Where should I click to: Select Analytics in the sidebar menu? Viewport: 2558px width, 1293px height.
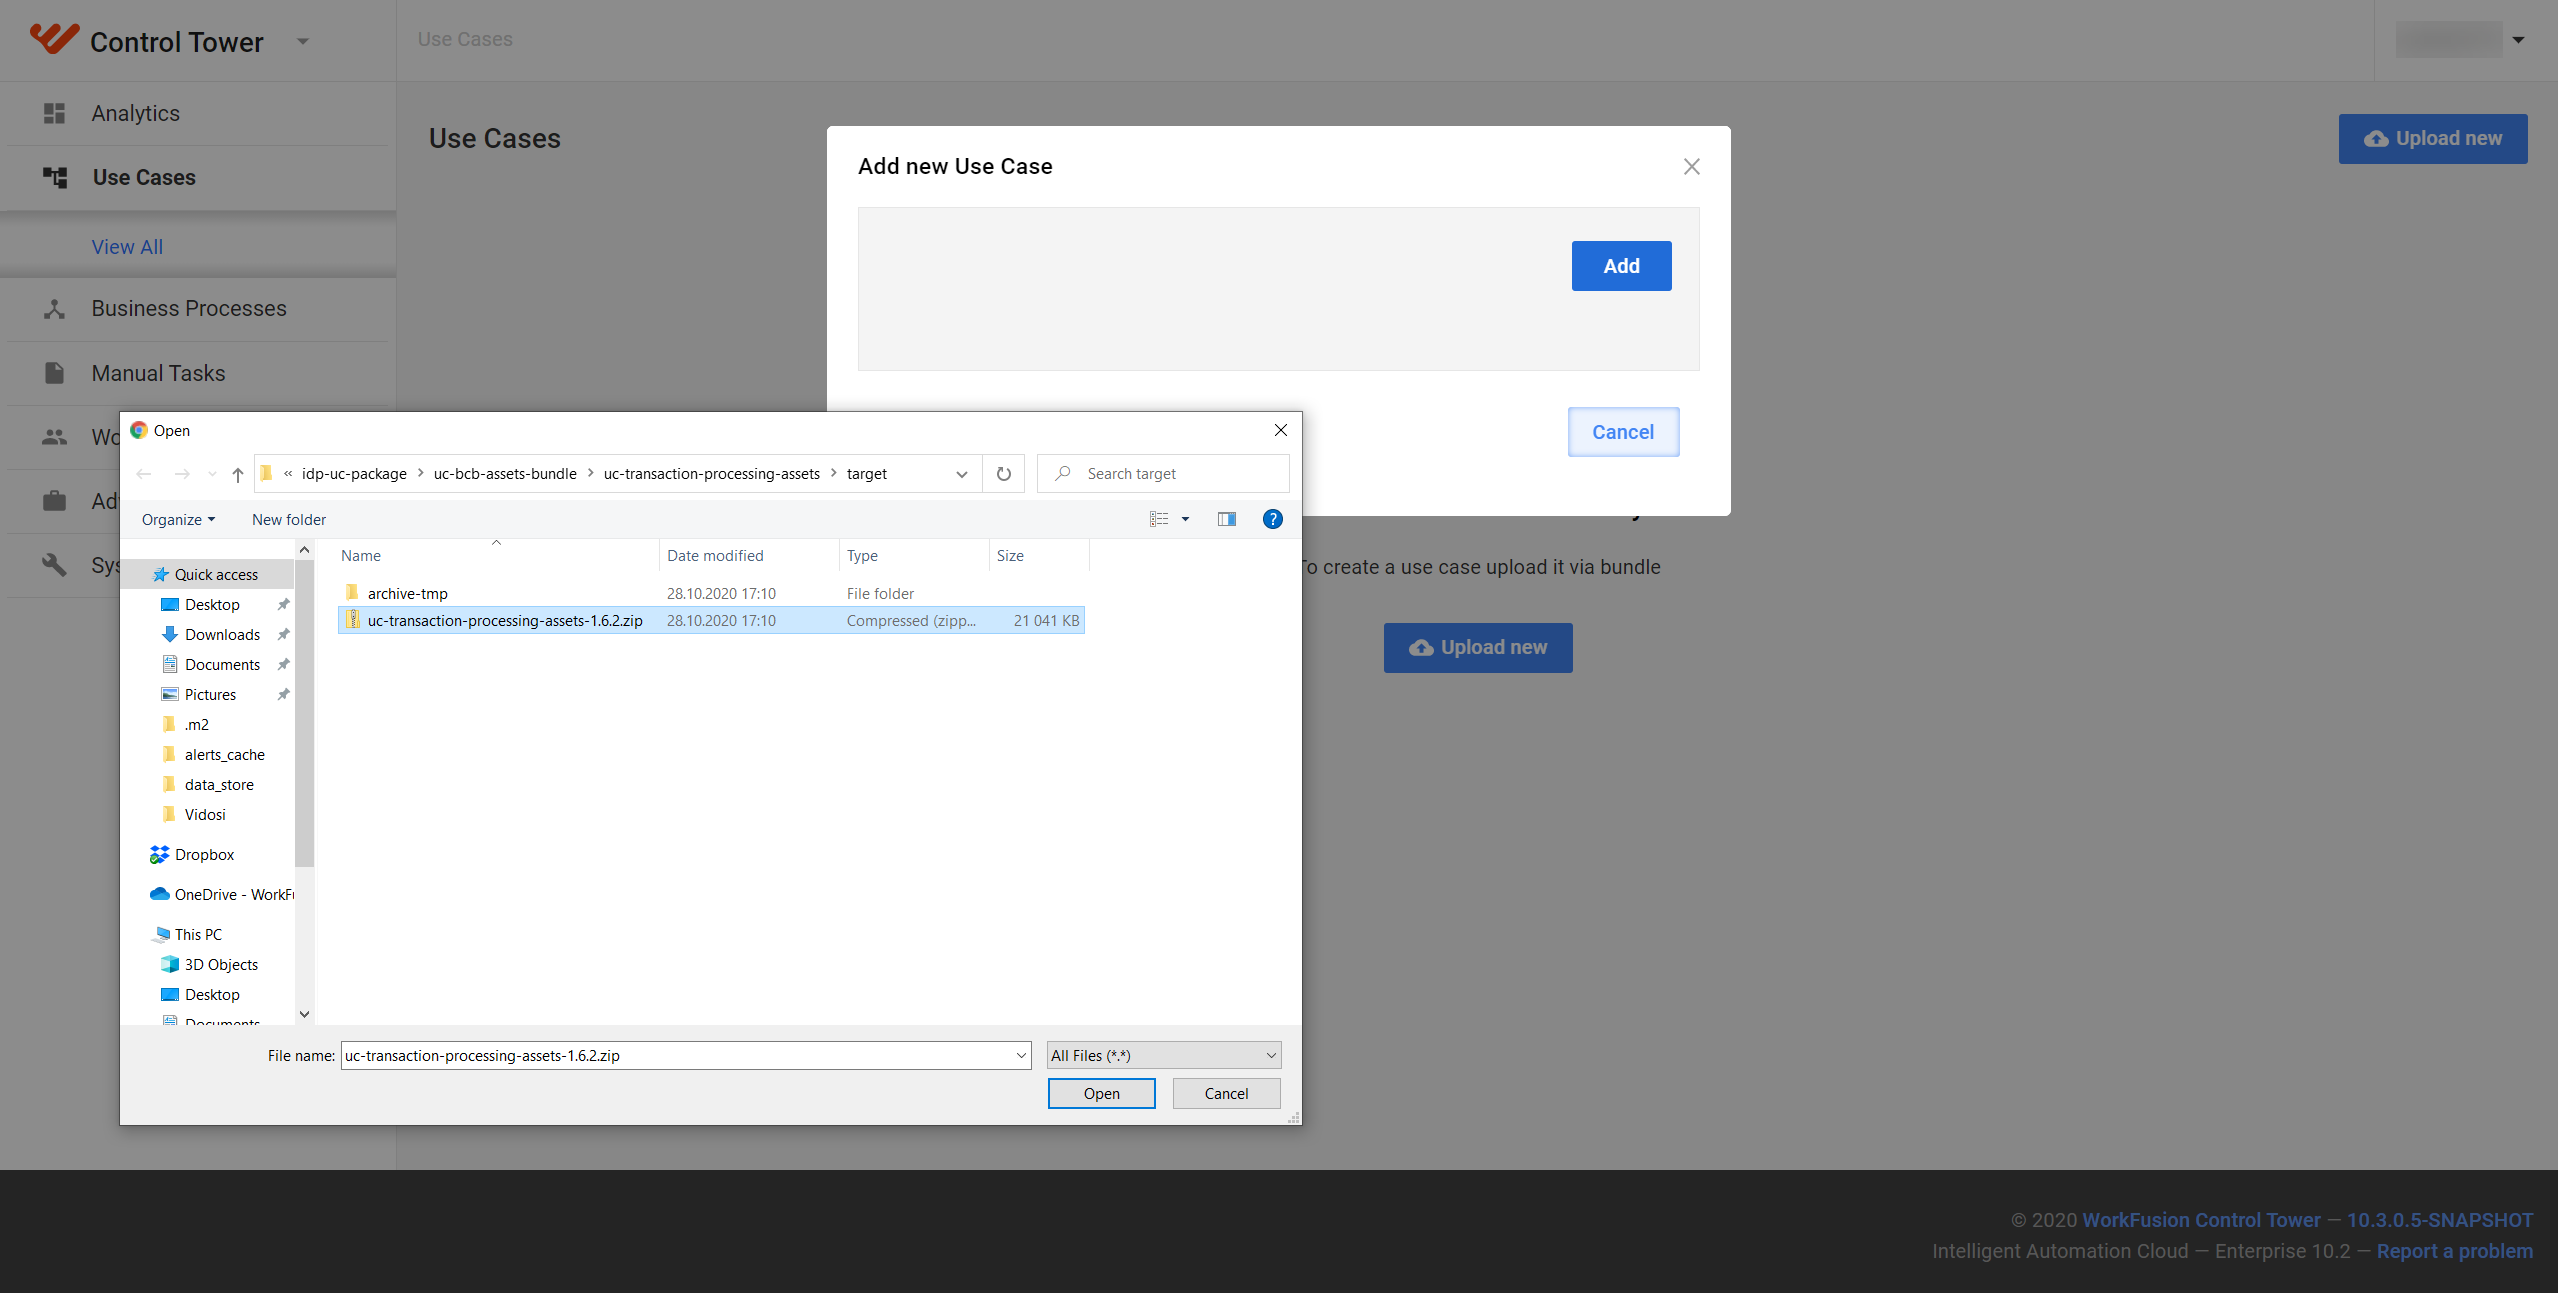[x=136, y=114]
